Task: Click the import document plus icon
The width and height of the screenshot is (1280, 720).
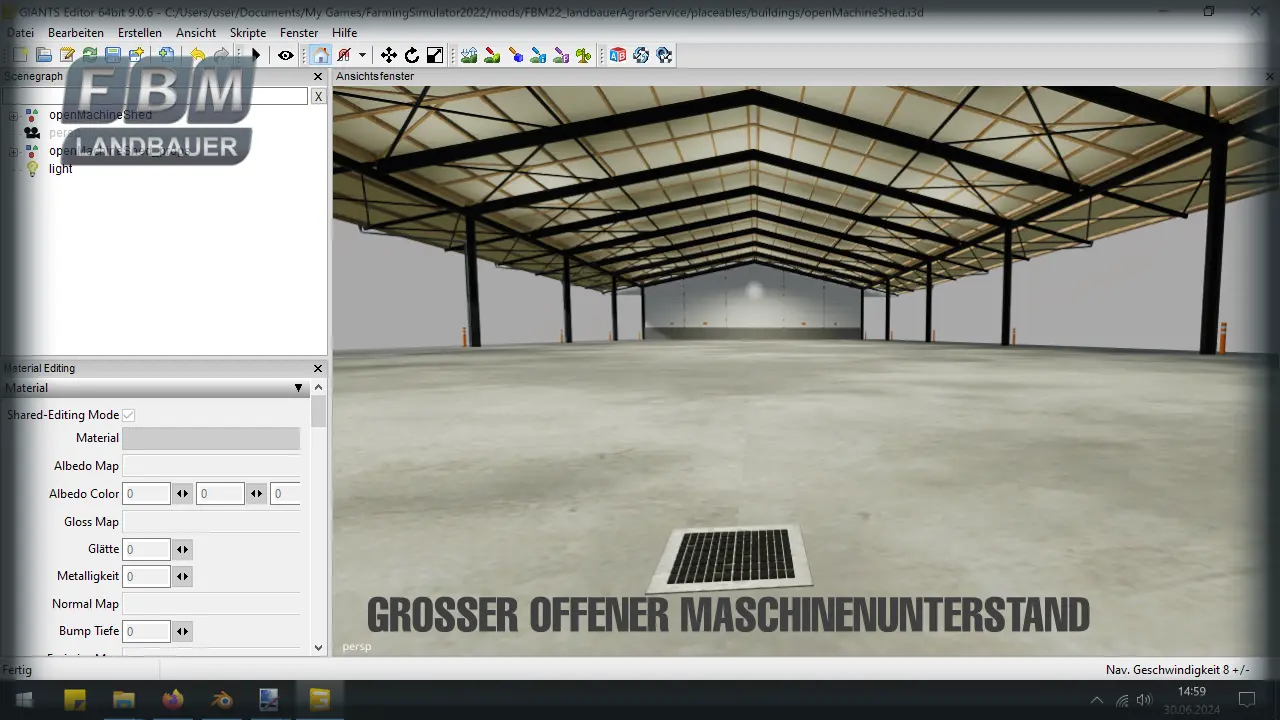Action: [166, 55]
